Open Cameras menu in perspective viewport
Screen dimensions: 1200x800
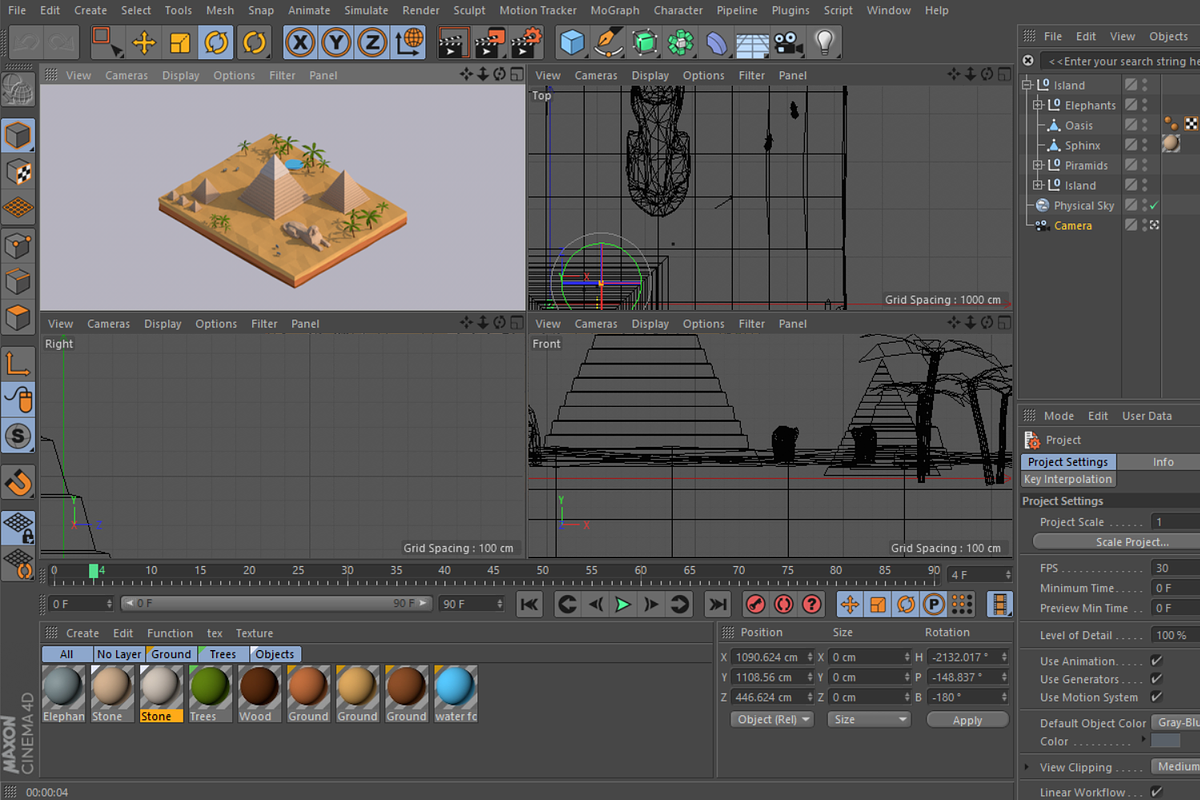[x=126, y=75]
